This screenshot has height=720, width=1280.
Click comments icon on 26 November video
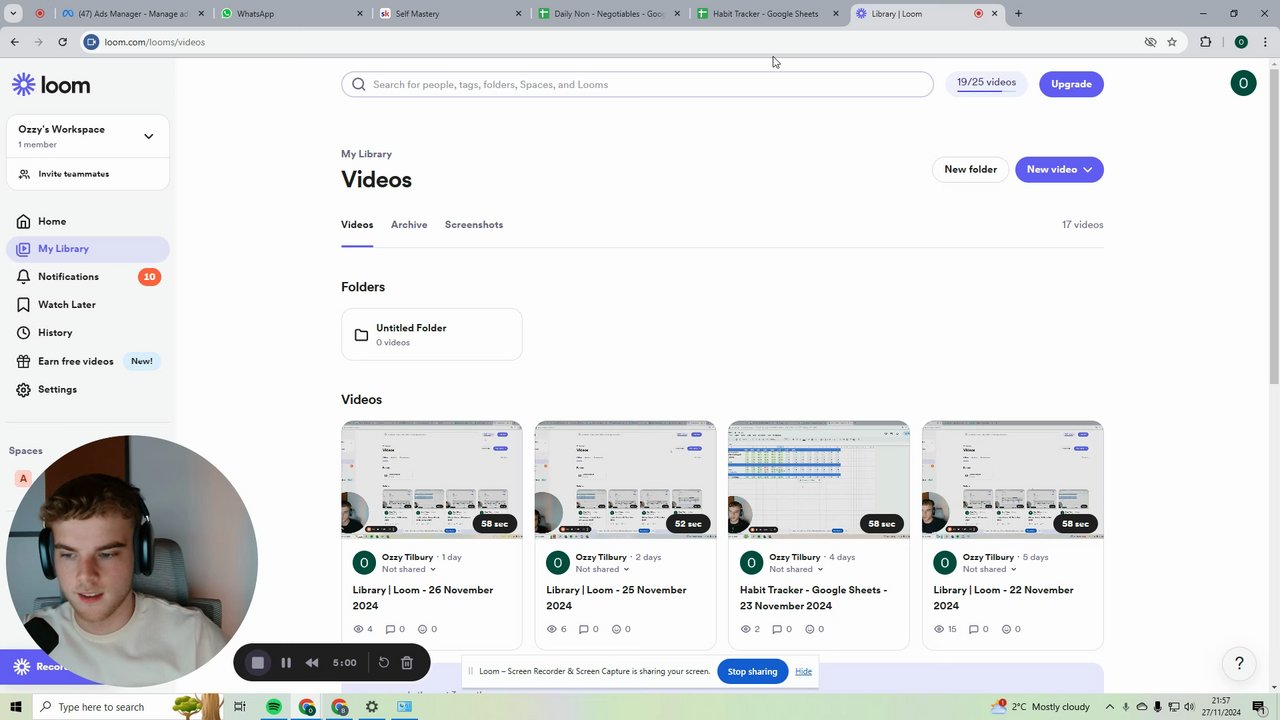(390, 629)
